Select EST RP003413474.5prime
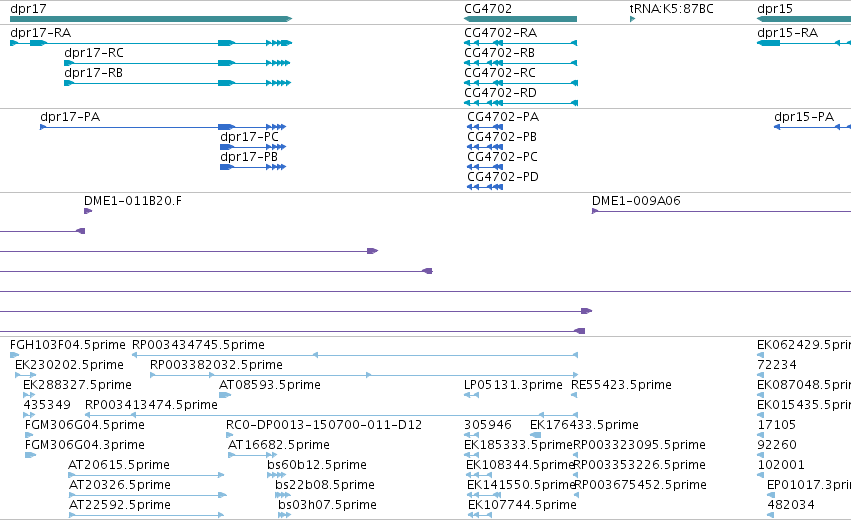The width and height of the screenshot is (851, 520). (332, 415)
